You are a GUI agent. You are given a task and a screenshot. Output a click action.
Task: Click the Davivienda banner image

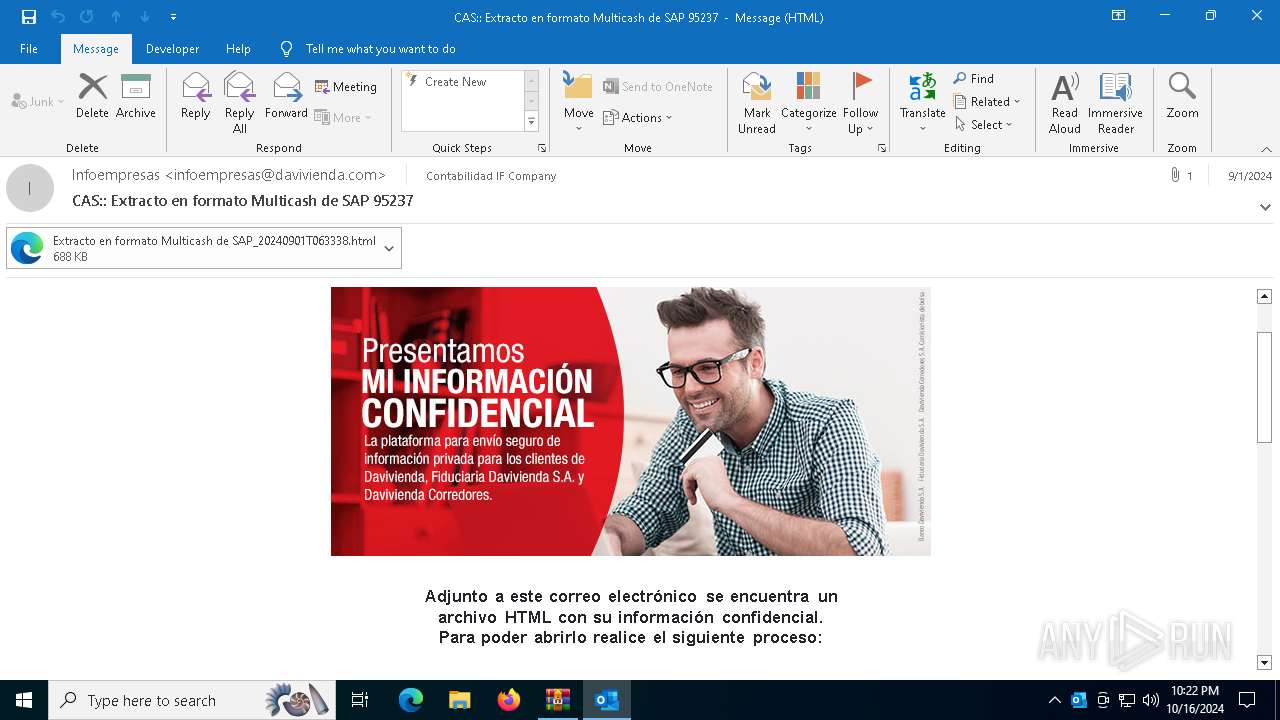click(630, 421)
